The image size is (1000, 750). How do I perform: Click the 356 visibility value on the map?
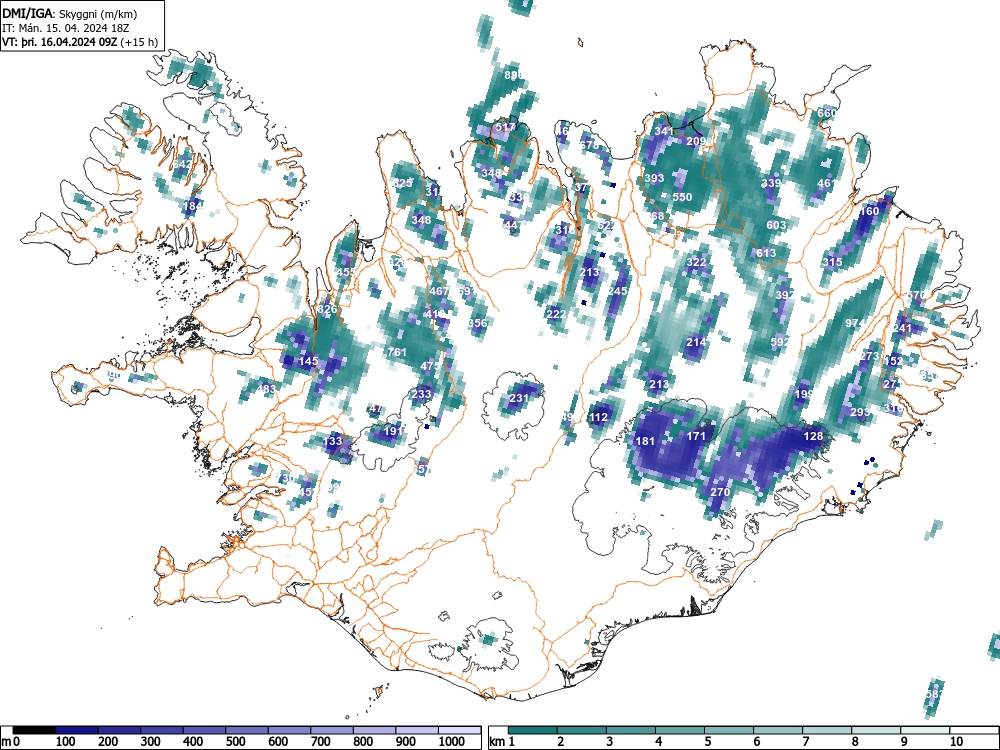[477, 323]
